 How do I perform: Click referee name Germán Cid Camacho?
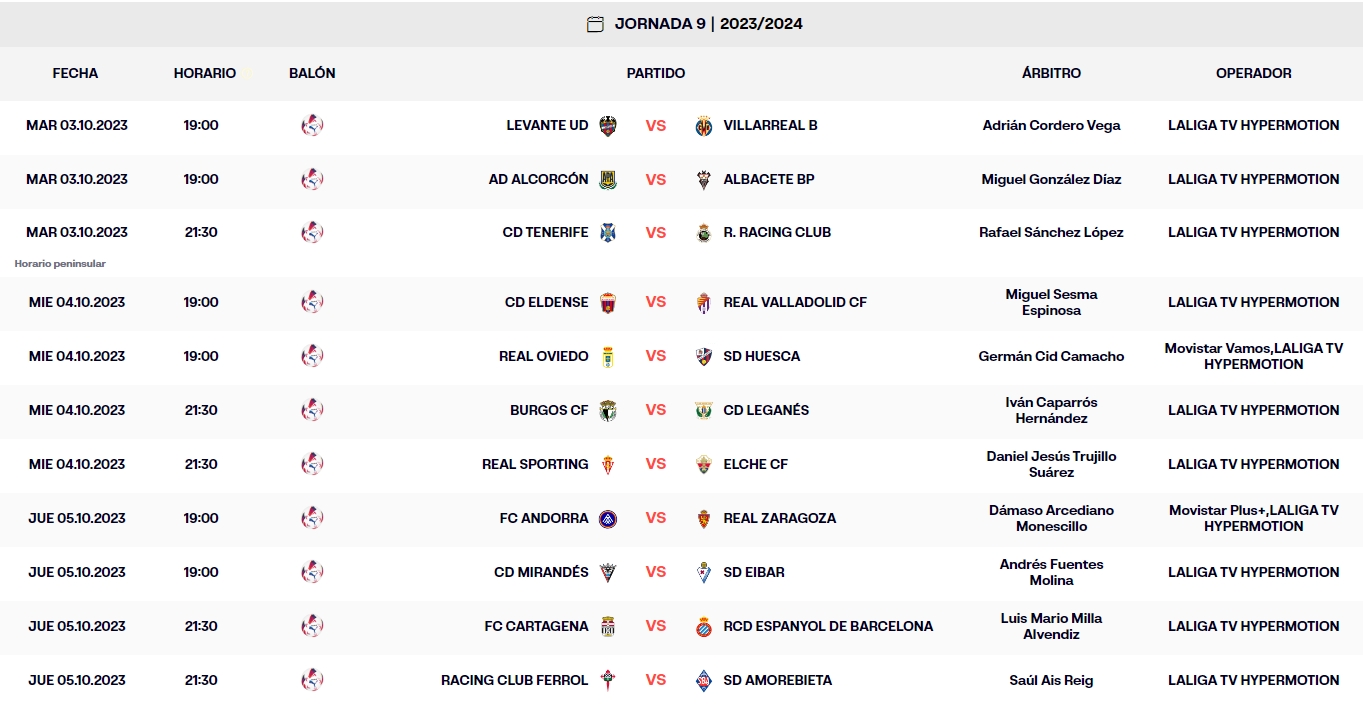point(1051,357)
